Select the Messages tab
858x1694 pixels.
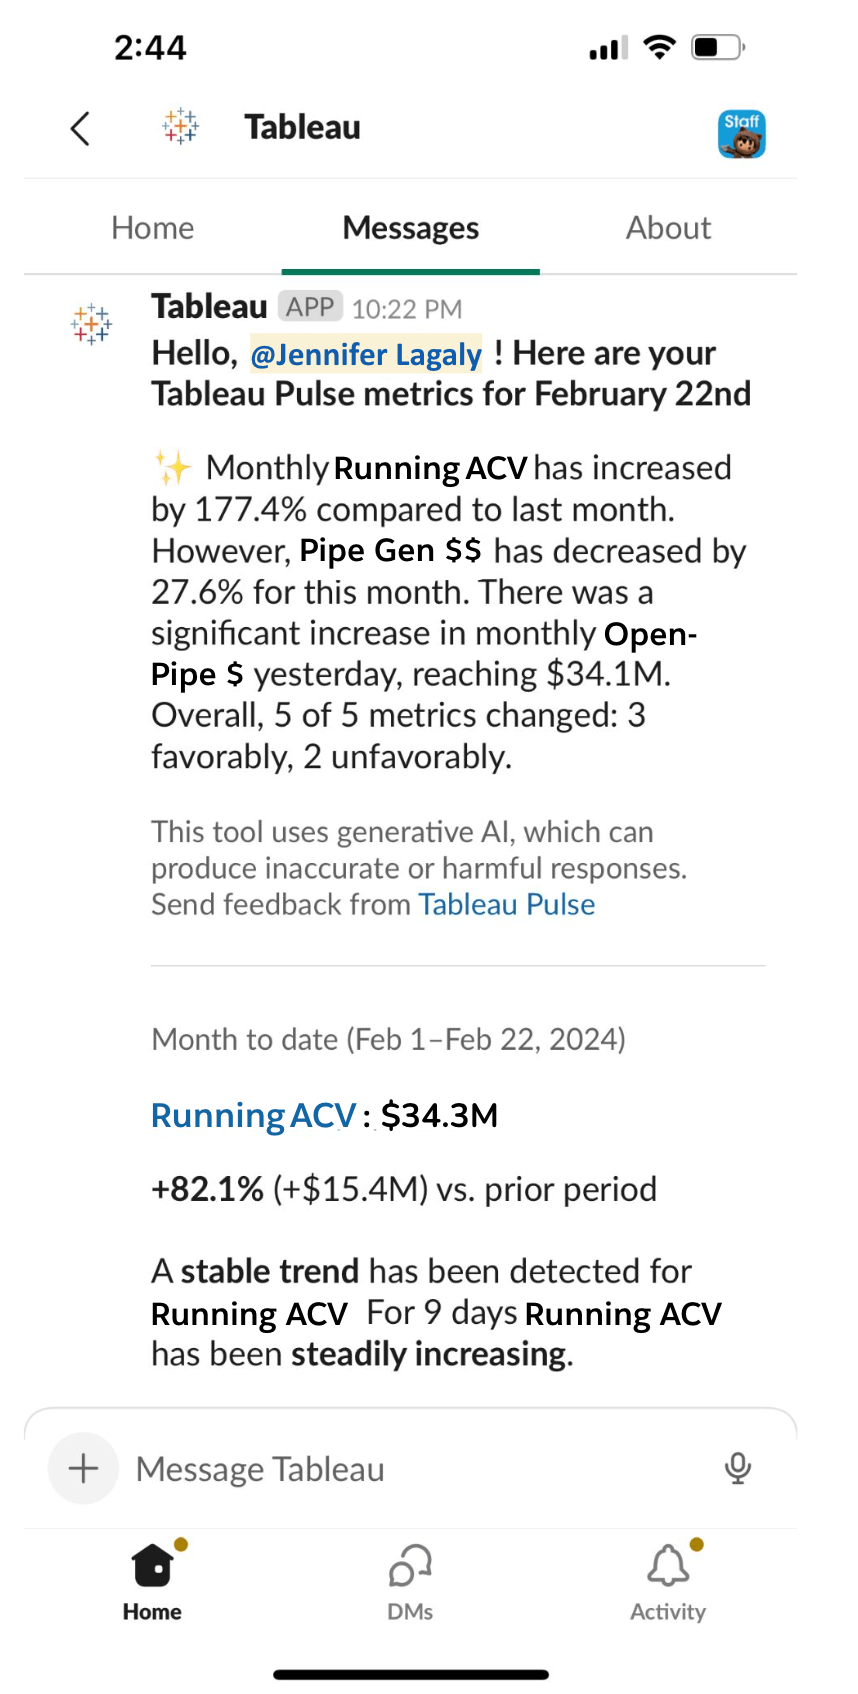[410, 228]
